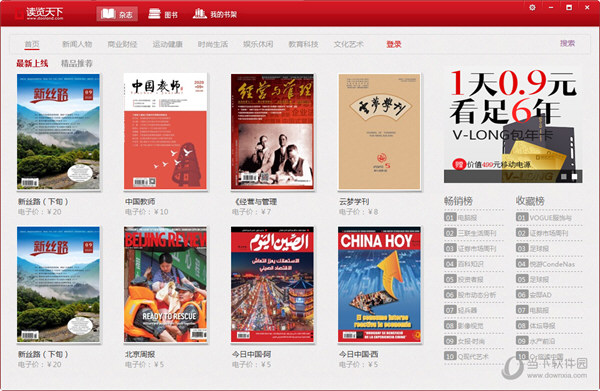Open 新丝路（下旬）cover in the top row
This screenshot has height=391, width=600.
[x=58, y=132]
